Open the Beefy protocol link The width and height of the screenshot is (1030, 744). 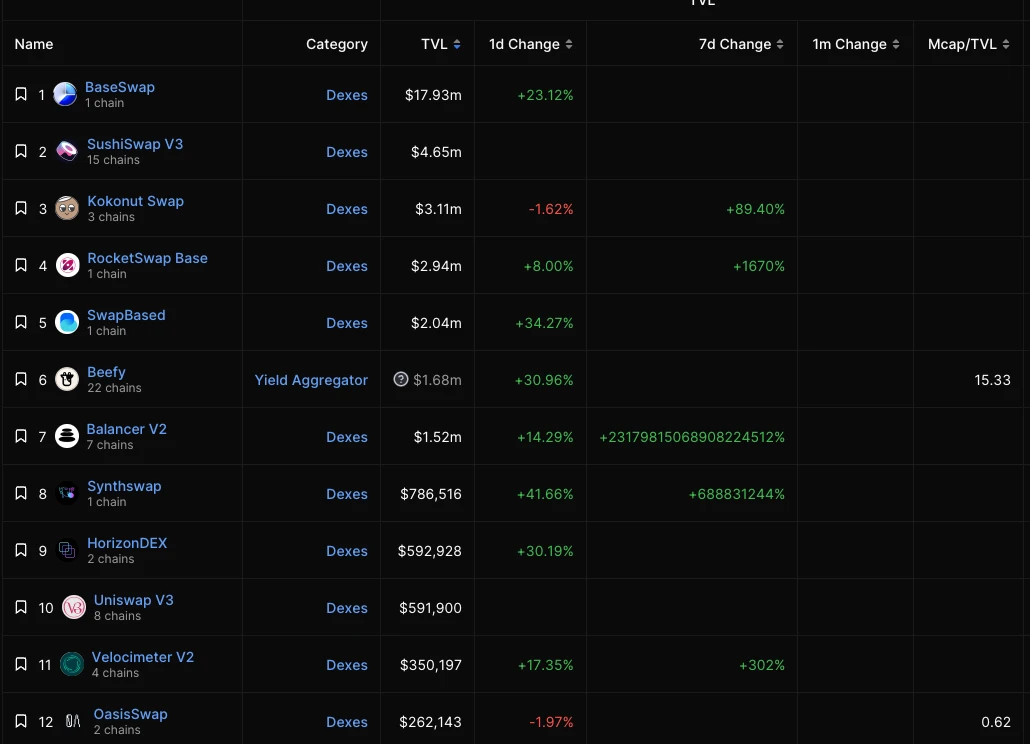[x=106, y=372]
